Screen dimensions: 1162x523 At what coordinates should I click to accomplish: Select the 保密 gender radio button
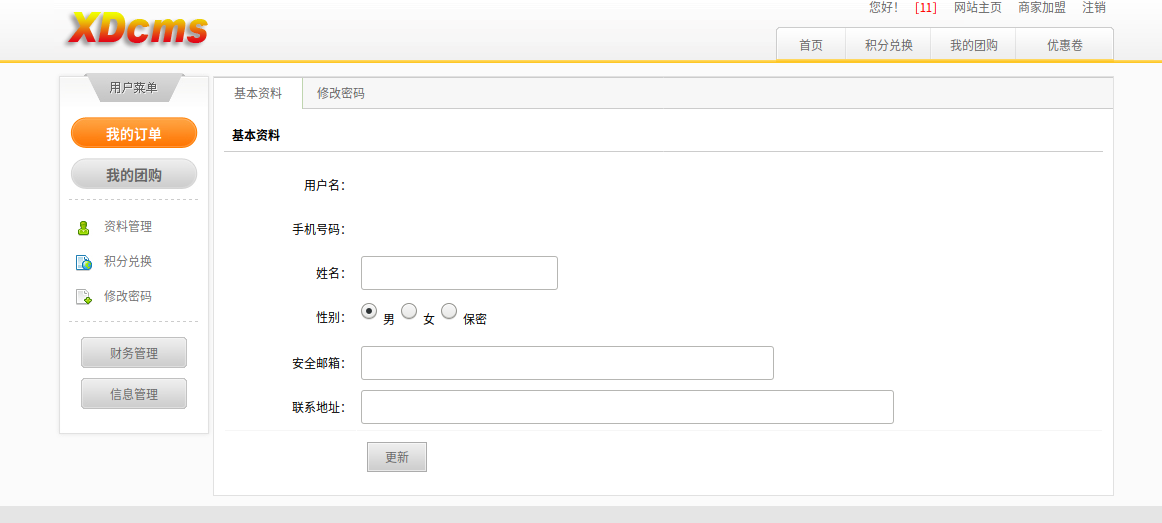pyautogui.click(x=449, y=311)
